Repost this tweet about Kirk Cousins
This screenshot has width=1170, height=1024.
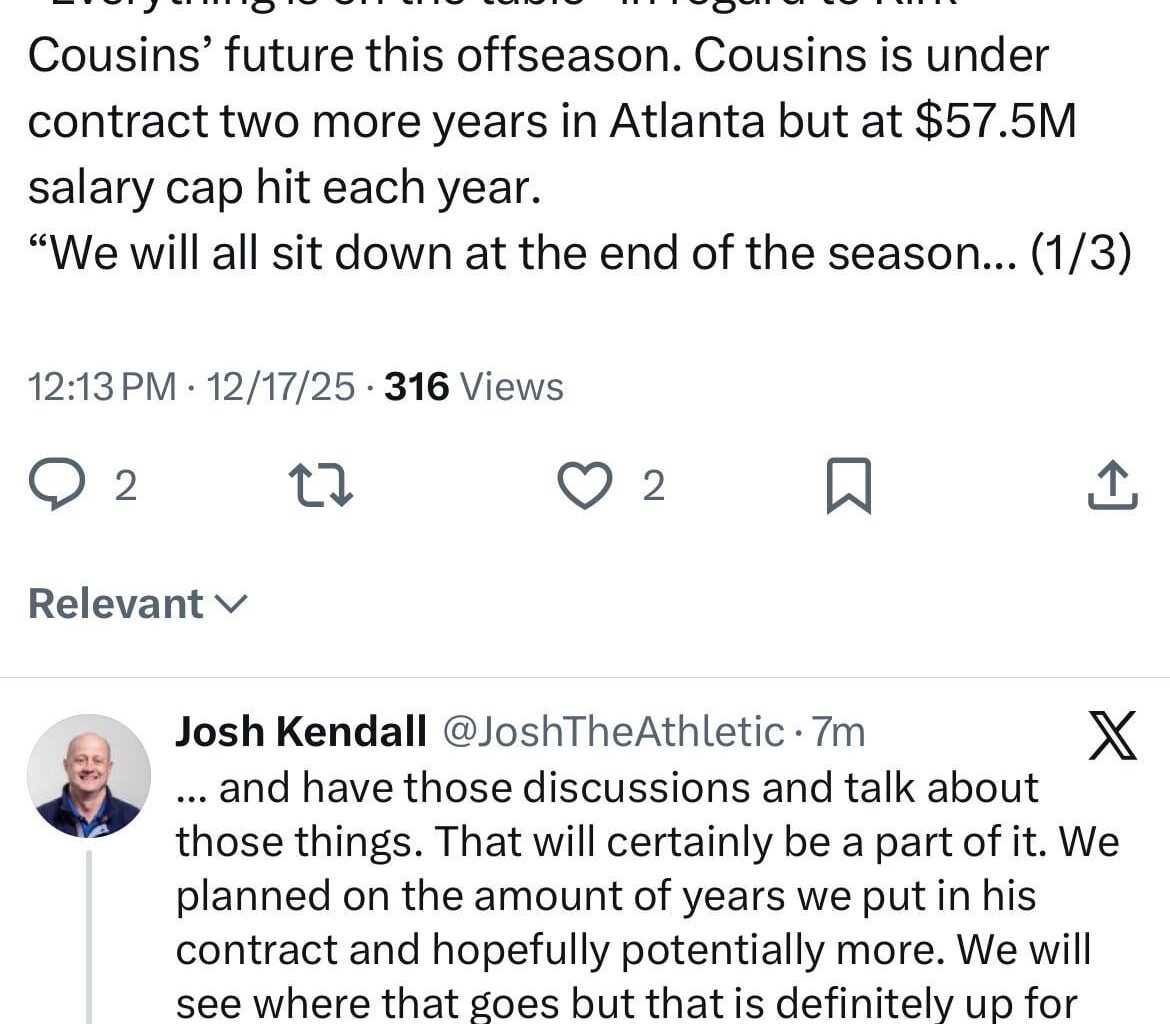click(321, 484)
